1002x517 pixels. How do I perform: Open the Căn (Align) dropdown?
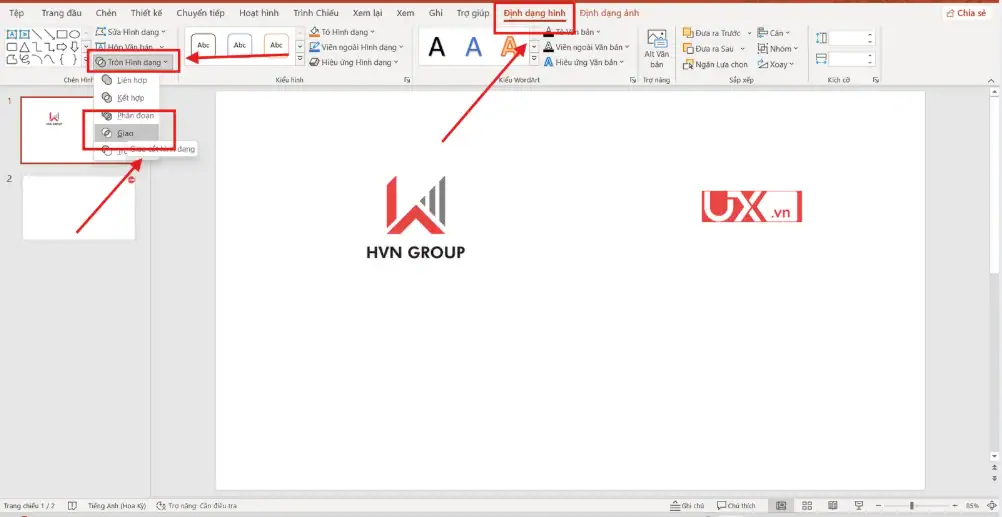[773, 33]
